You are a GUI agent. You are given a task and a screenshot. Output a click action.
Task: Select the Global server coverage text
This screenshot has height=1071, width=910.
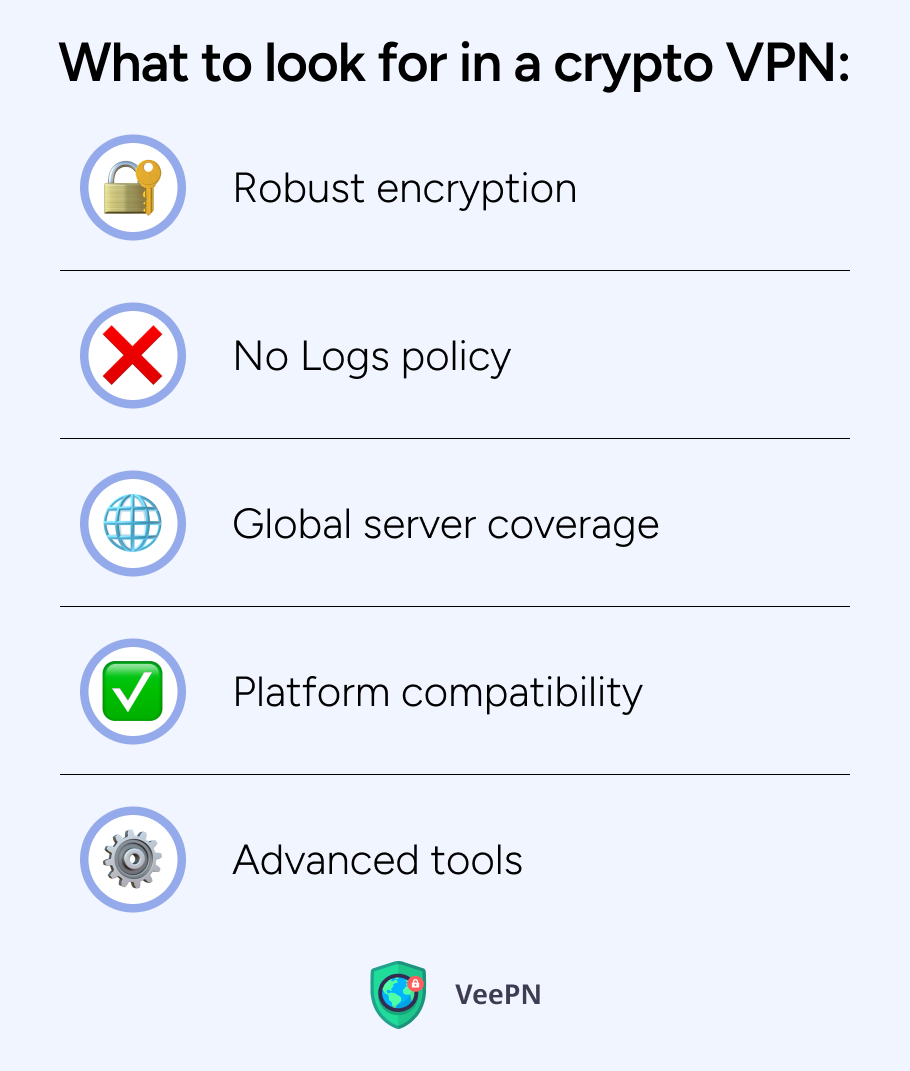[x=446, y=525]
